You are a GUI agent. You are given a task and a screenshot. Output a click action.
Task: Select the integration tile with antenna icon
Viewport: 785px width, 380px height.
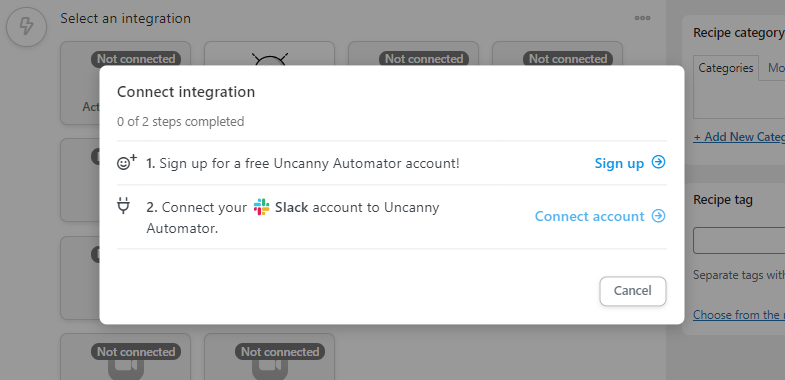point(269,54)
